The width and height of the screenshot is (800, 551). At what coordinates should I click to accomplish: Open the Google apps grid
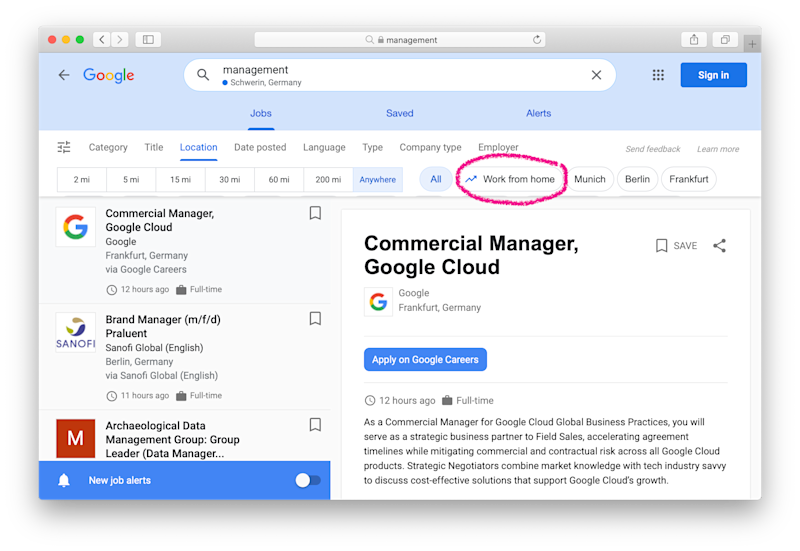click(658, 75)
